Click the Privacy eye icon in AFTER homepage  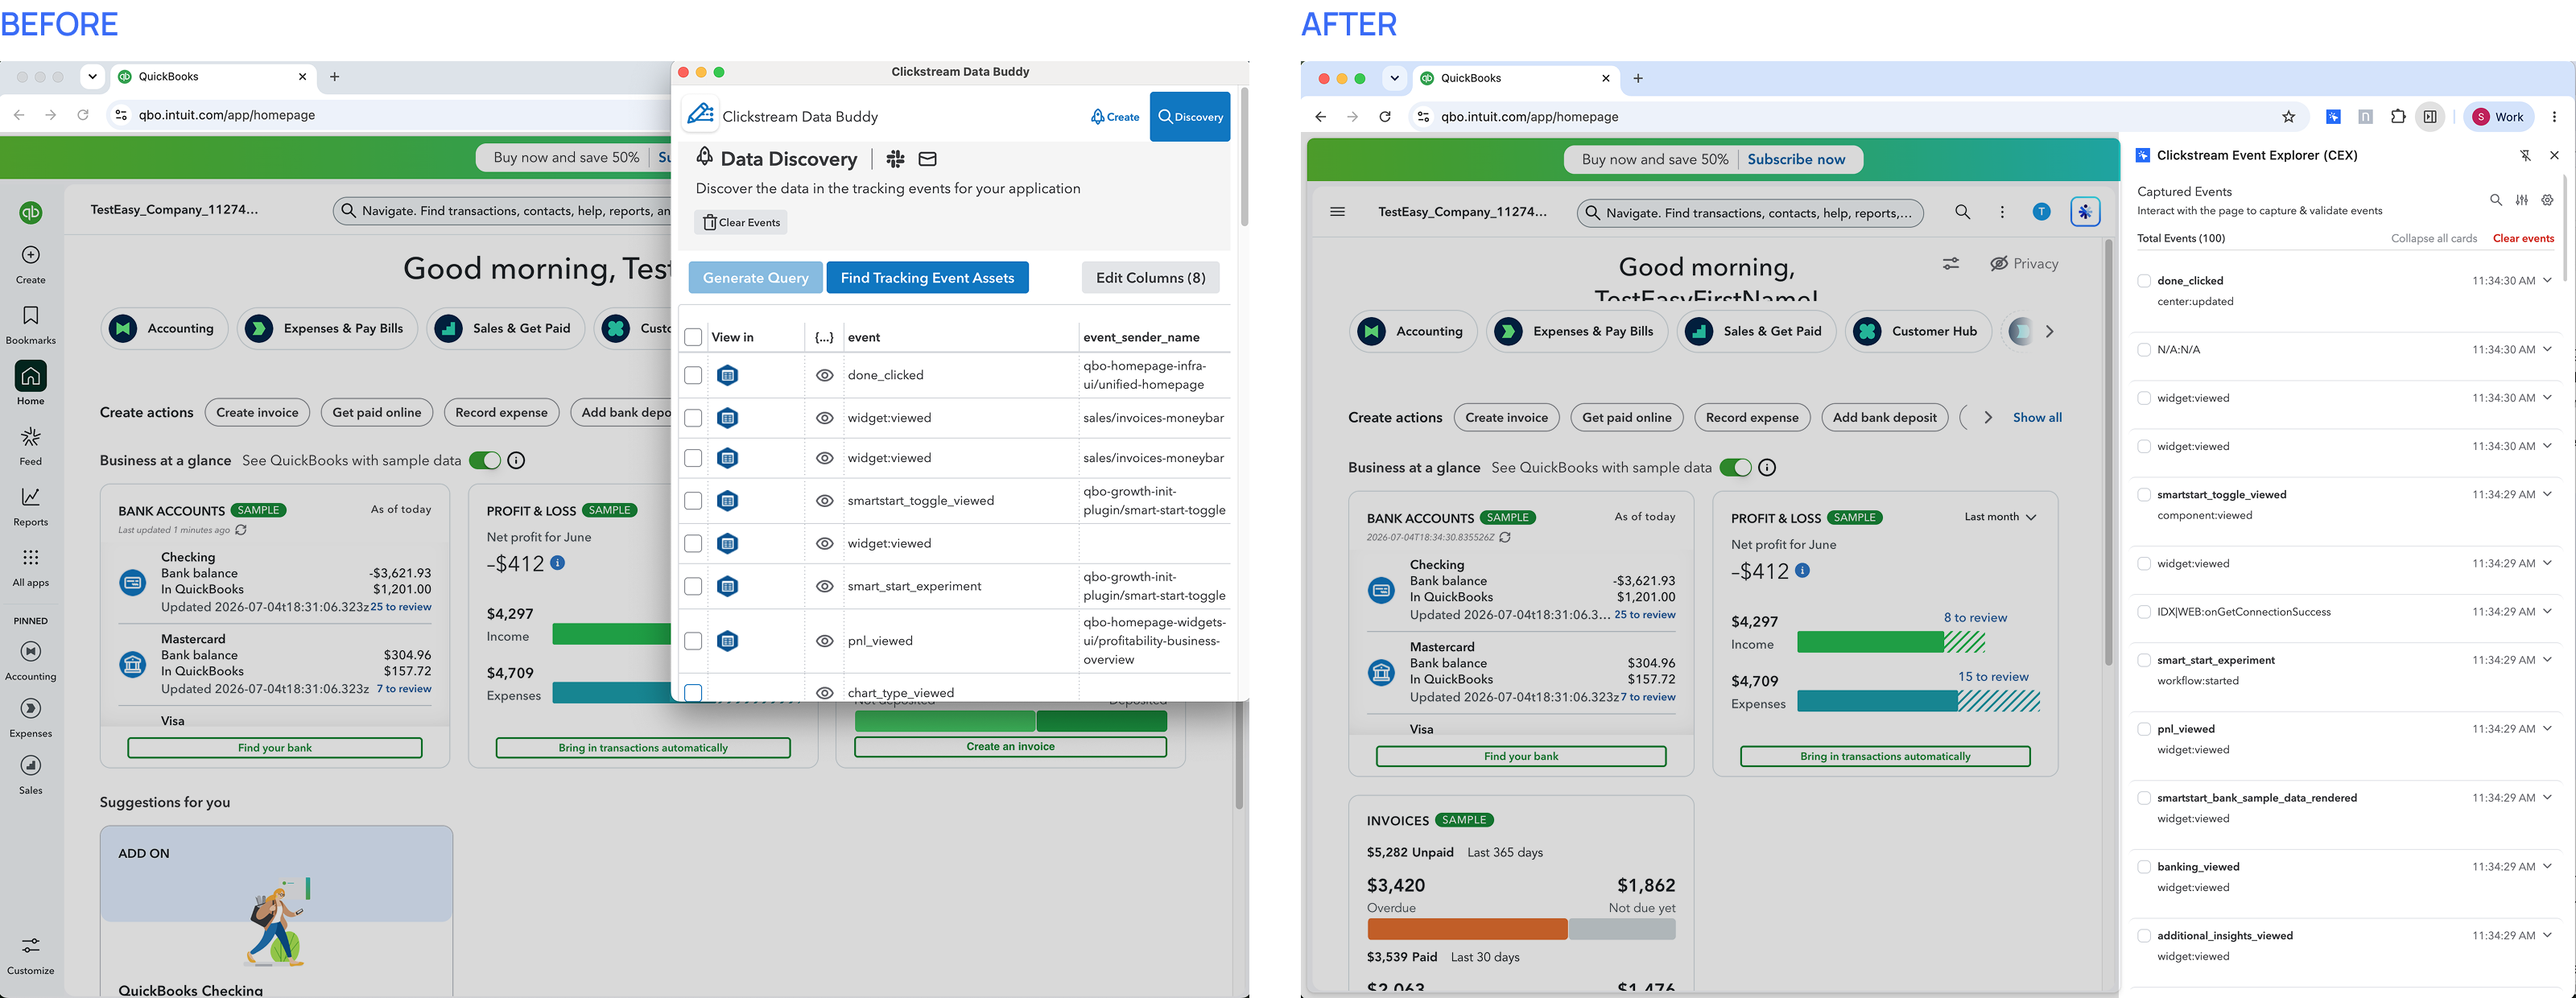point(1999,264)
